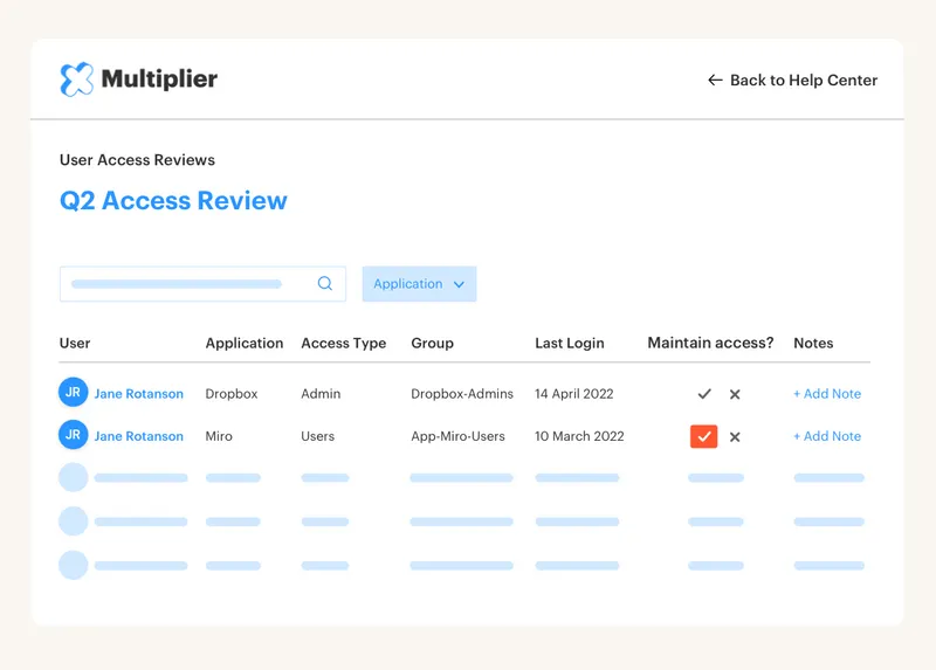
Task: Click the JR avatar in Miro row
Action: (x=73, y=435)
